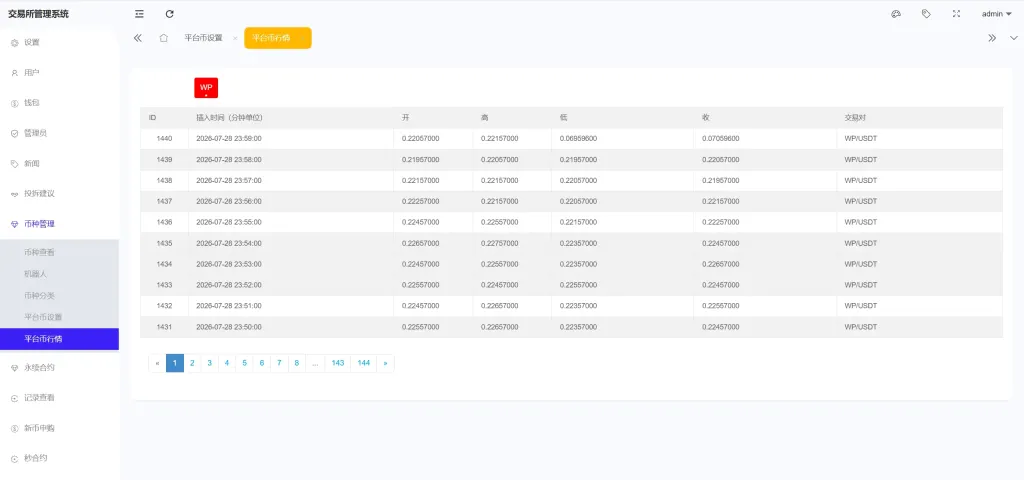The width and height of the screenshot is (1024, 480).
Task: Click the timestamp 2026-07-28 23:50:00
Action: coord(229,327)
